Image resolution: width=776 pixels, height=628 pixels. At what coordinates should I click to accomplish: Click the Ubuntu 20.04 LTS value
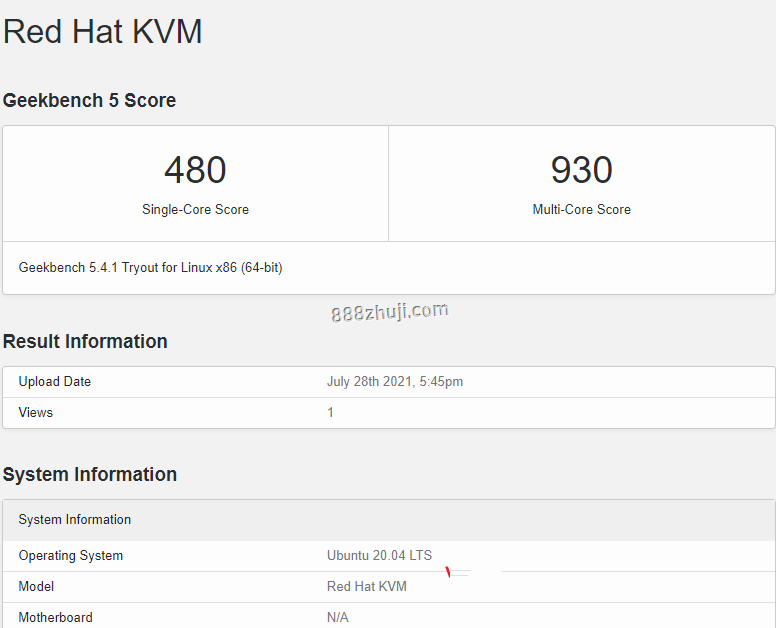(x=380, y=555)
